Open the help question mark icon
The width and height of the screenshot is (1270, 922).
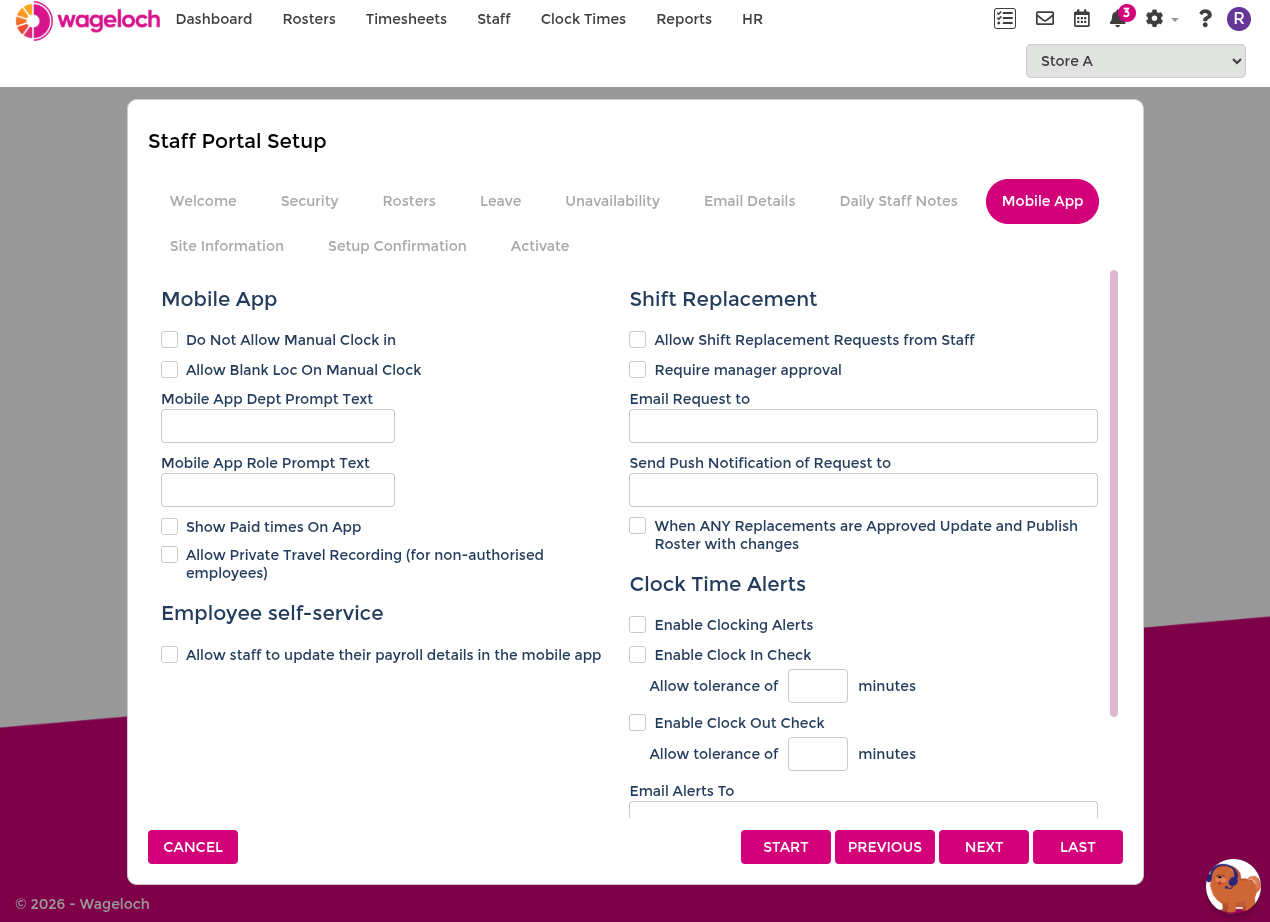coord(1205,18)
